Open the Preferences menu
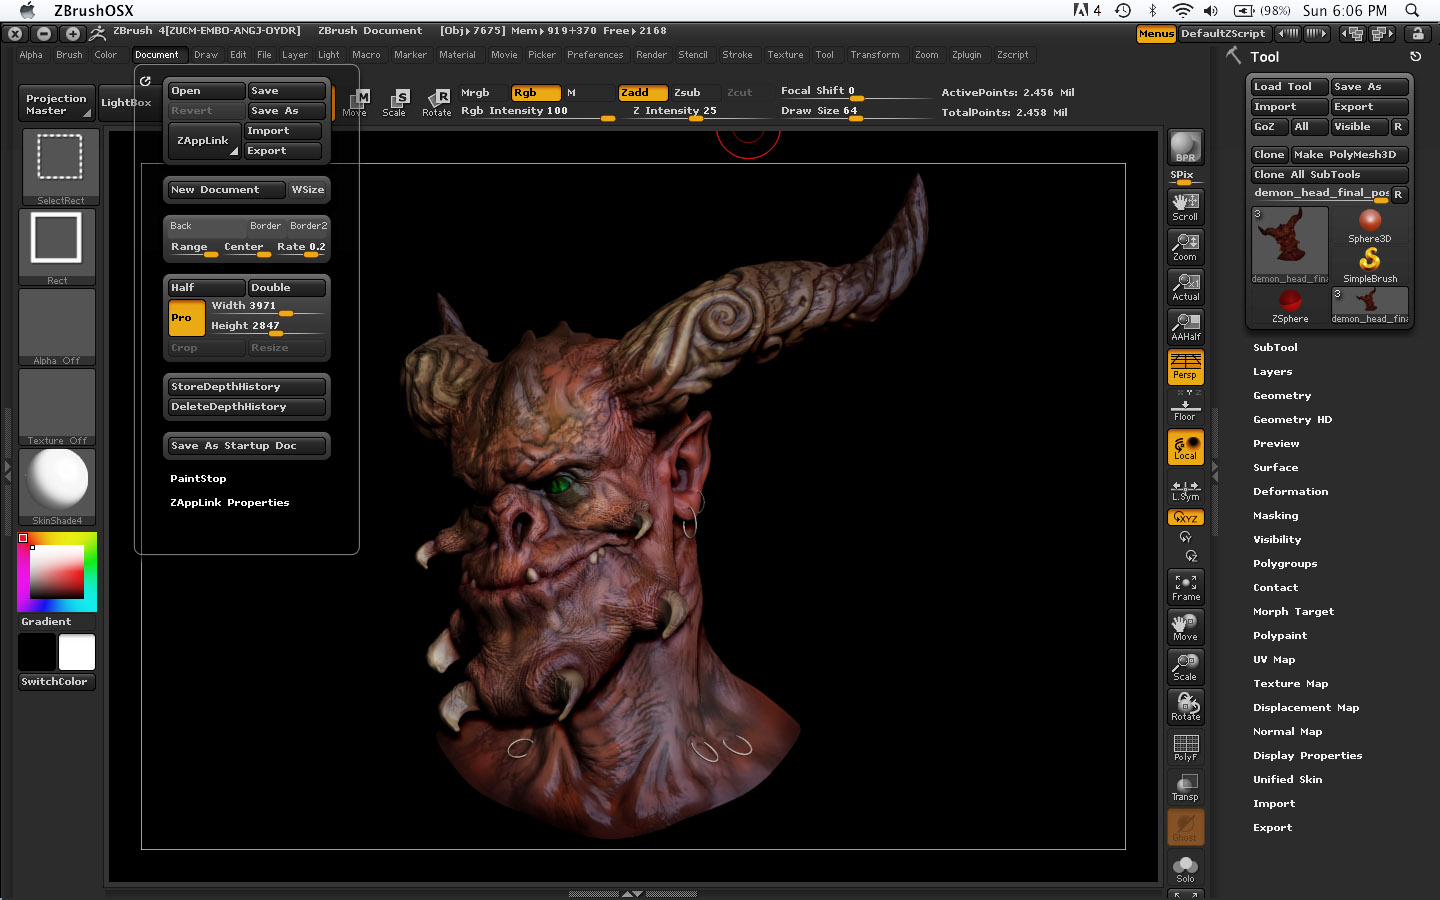 [595, 55]
